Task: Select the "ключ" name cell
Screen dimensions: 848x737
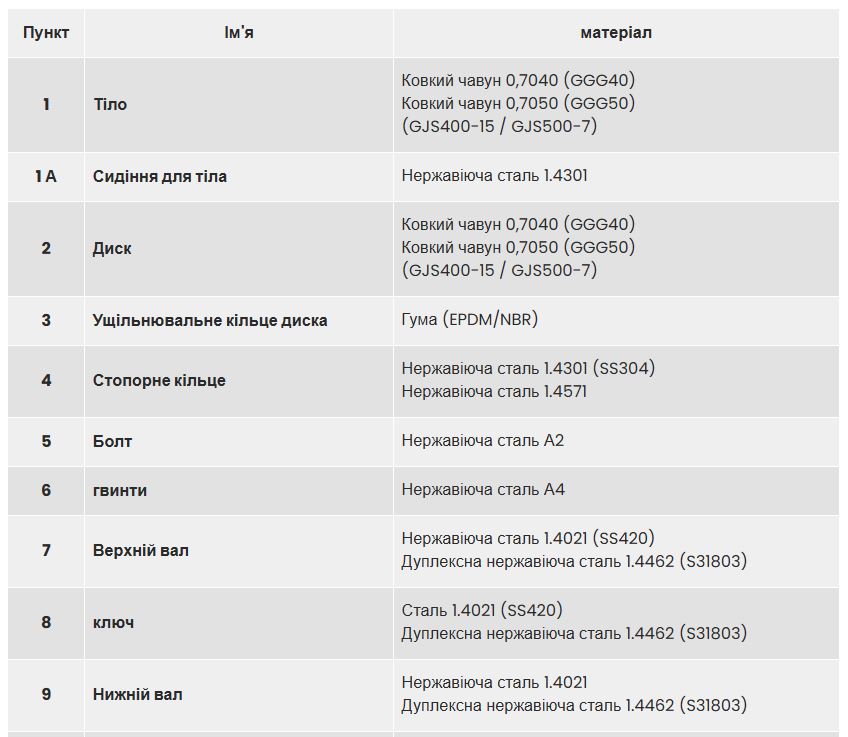Action: 114,622
